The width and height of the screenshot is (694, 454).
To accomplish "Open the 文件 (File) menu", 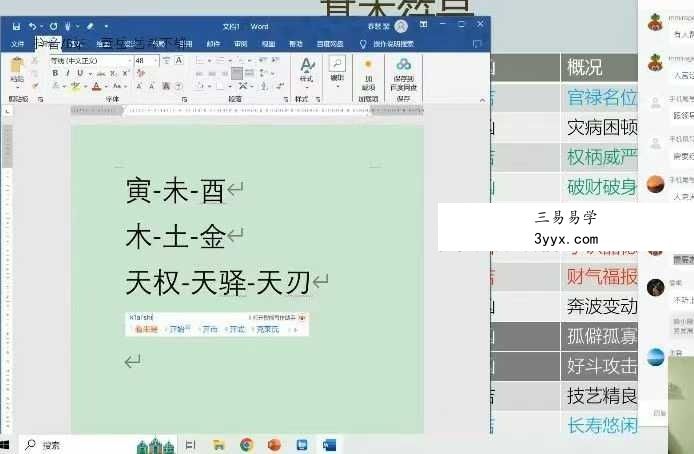I will [x=17, y=44].
